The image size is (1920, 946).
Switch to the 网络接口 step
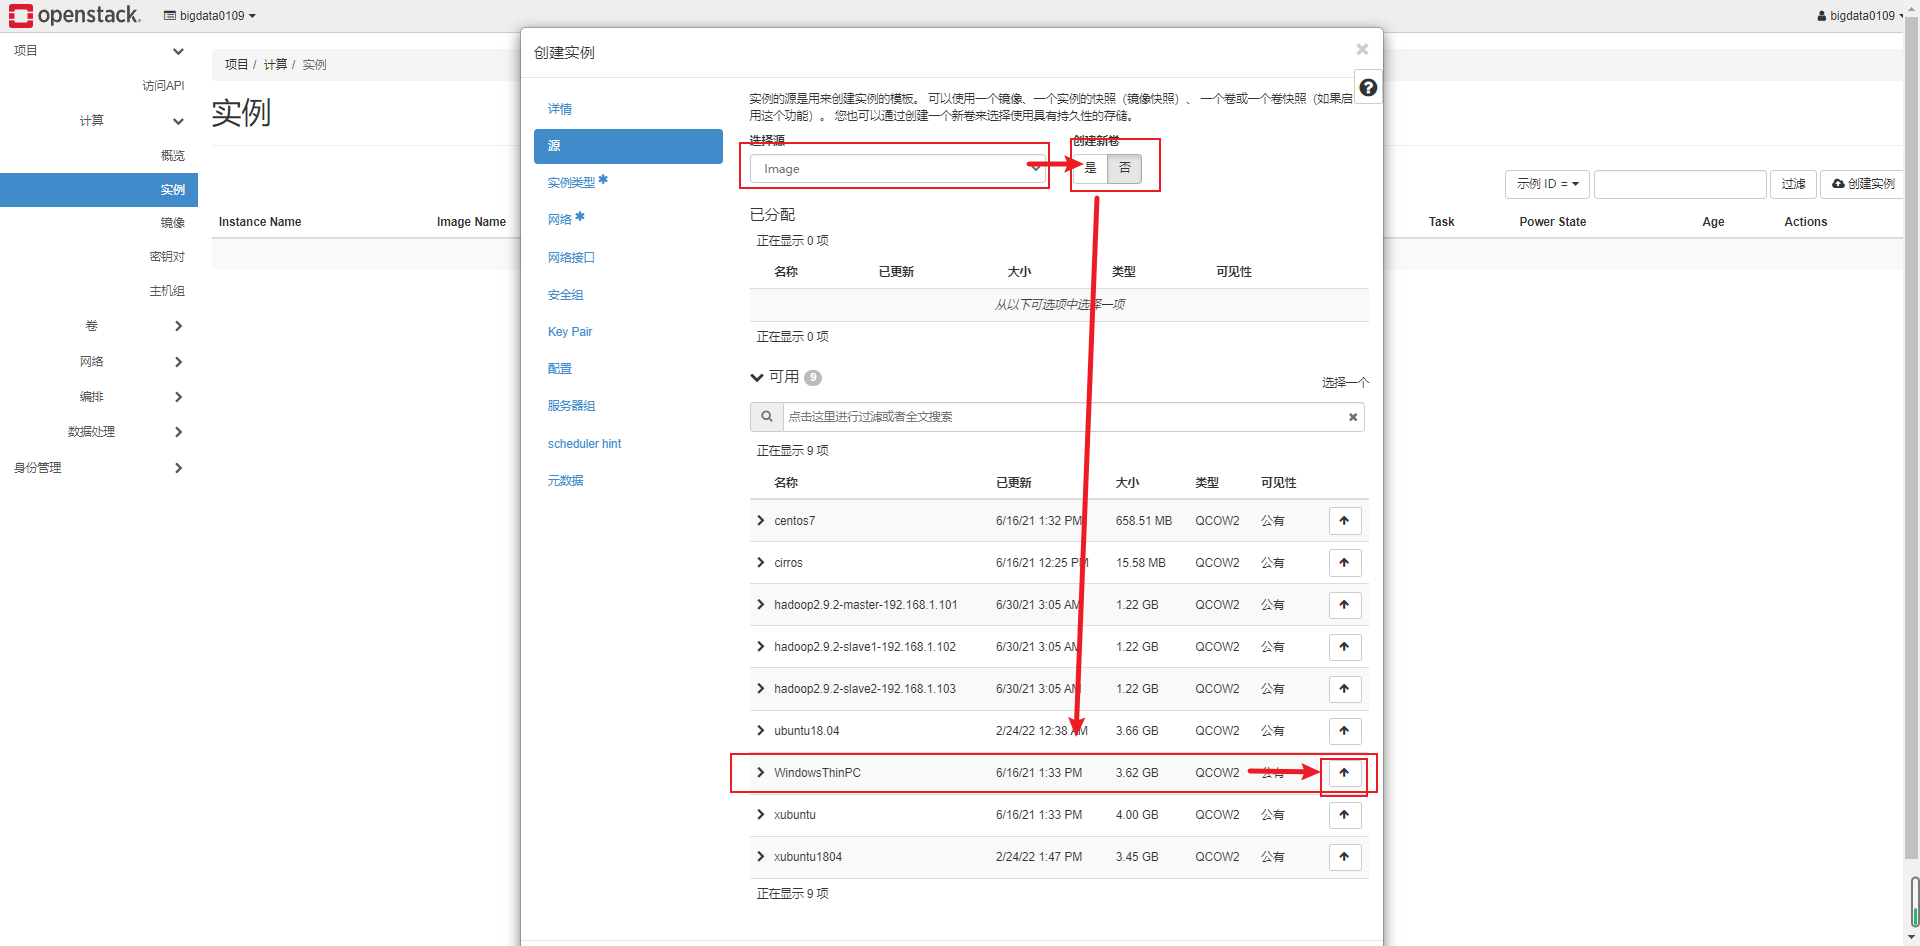[571, 257]
